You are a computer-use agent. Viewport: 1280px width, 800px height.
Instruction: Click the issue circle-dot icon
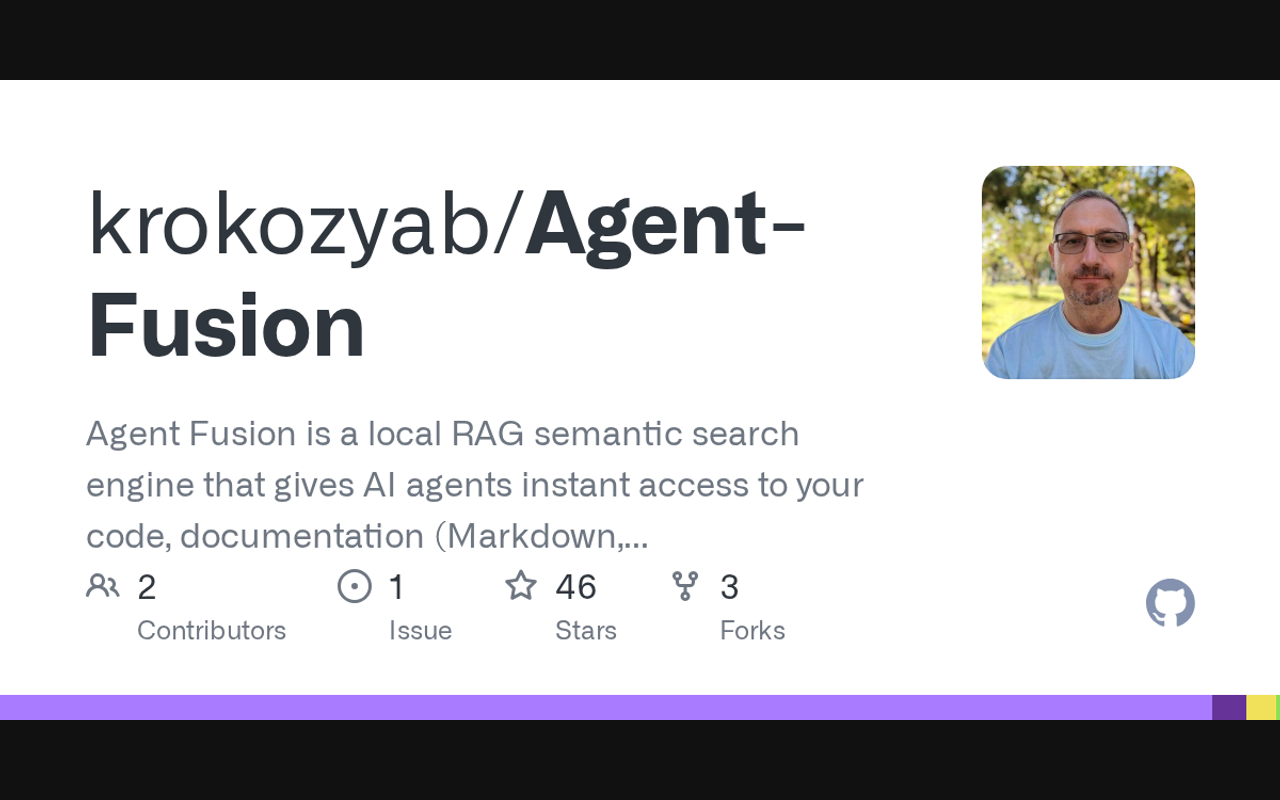(x=354, y=586)
